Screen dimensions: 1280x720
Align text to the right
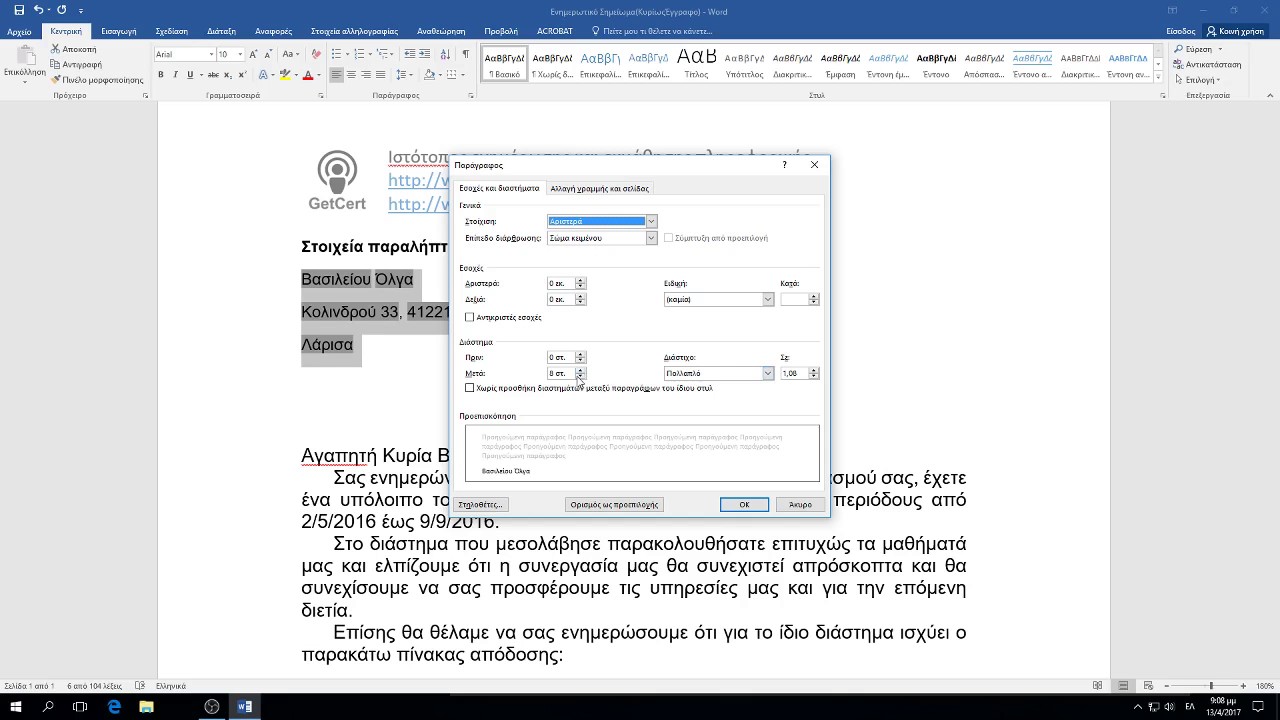[x=366, y=75]
